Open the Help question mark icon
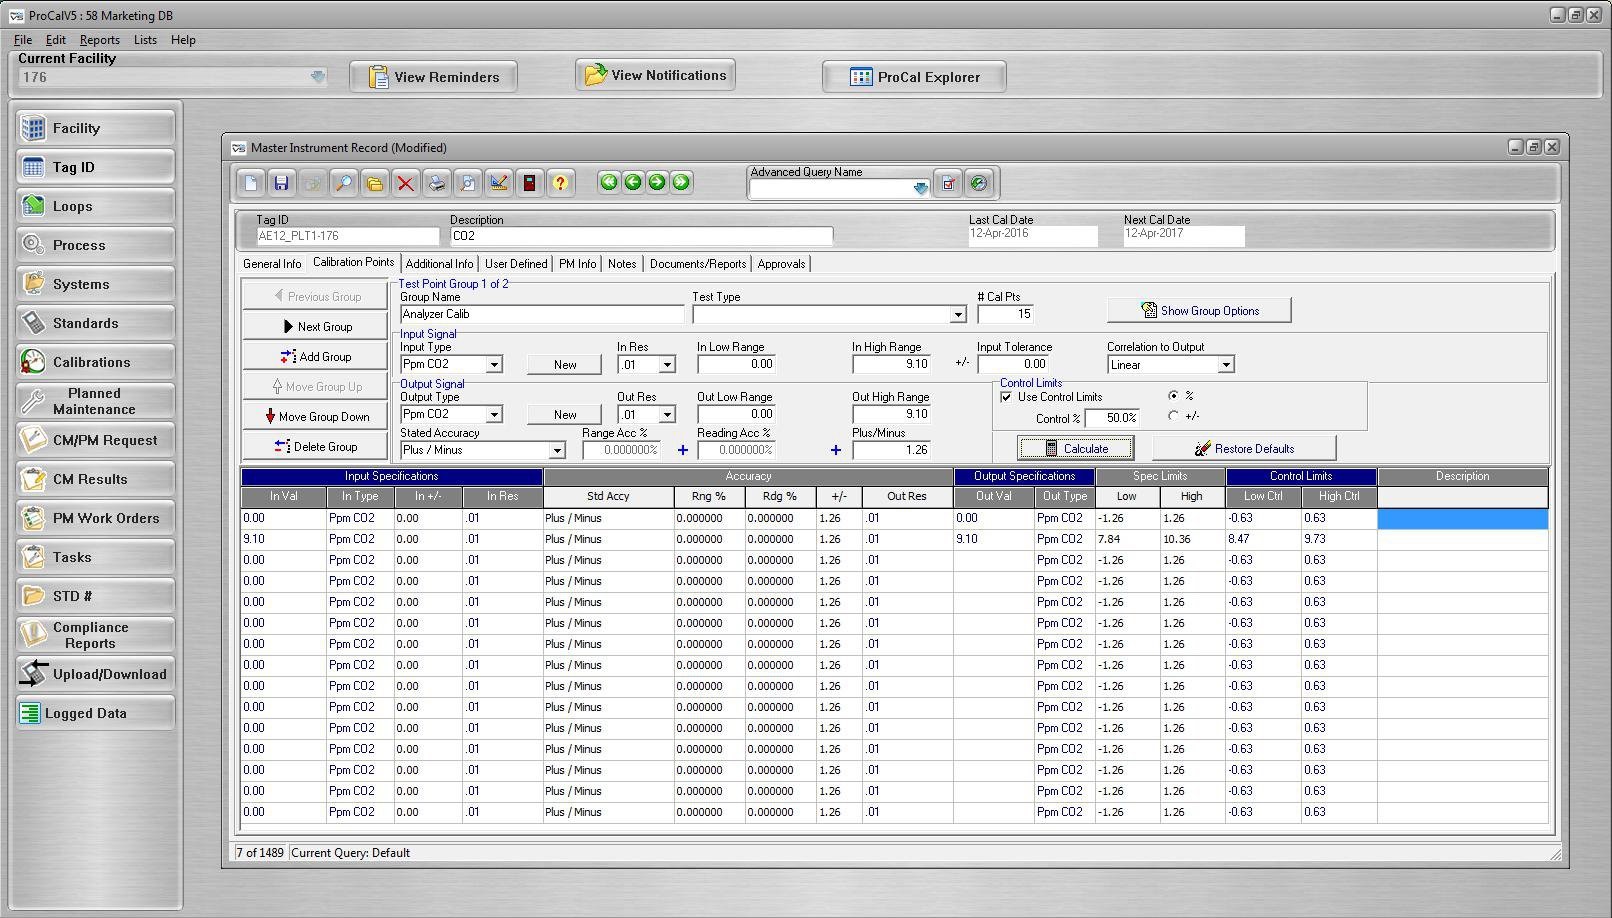This screenshot has height=918, width=1612. 561,182
